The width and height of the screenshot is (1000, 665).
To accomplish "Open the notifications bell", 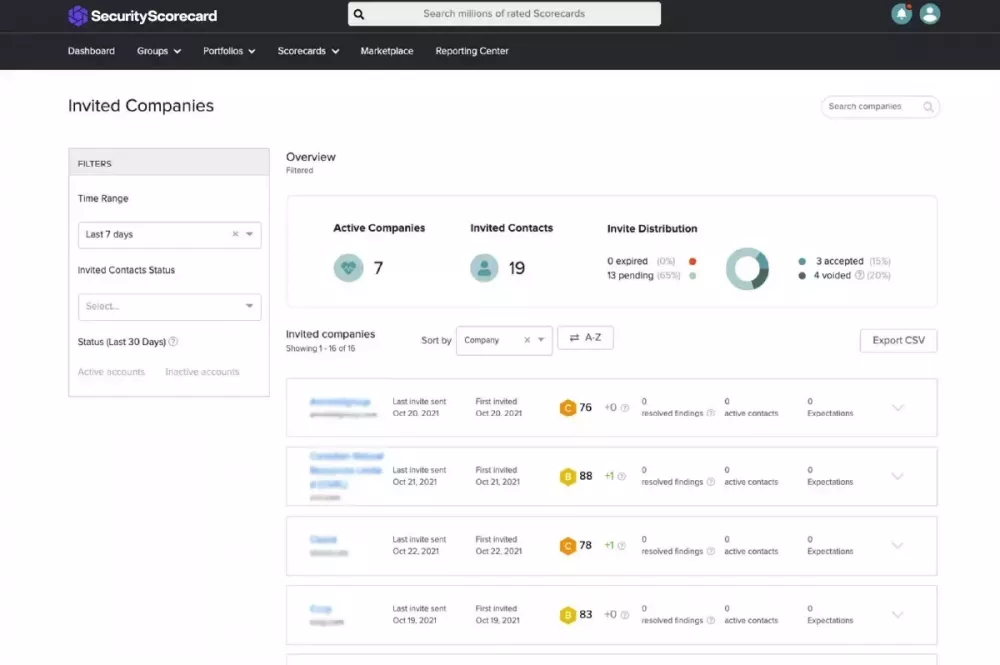I will (x=901, y=14).
